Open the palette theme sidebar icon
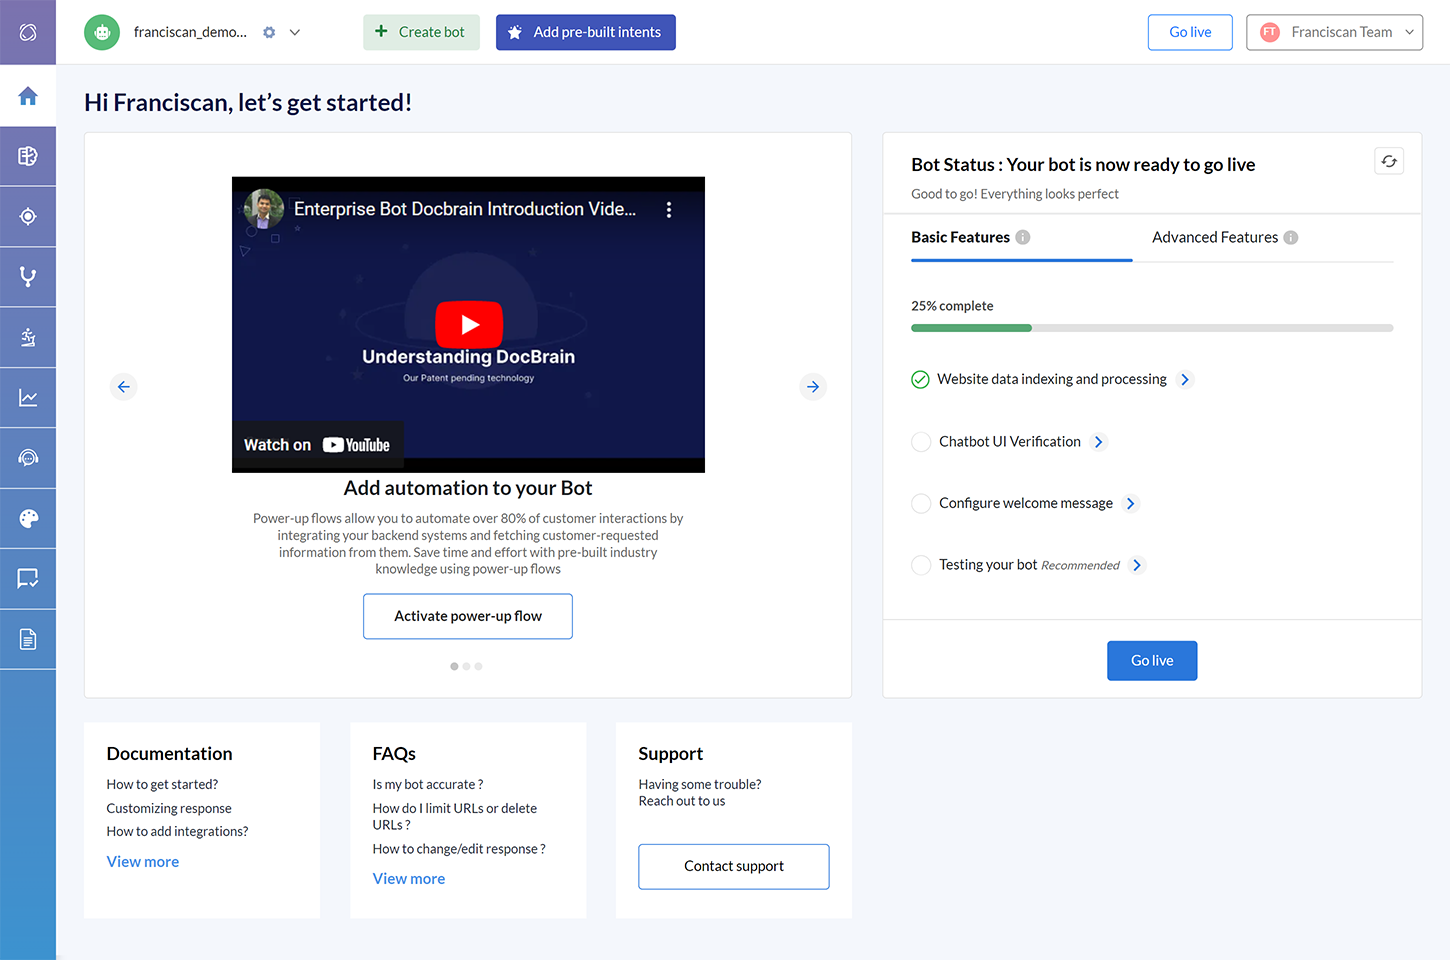 tap(28, 518)
